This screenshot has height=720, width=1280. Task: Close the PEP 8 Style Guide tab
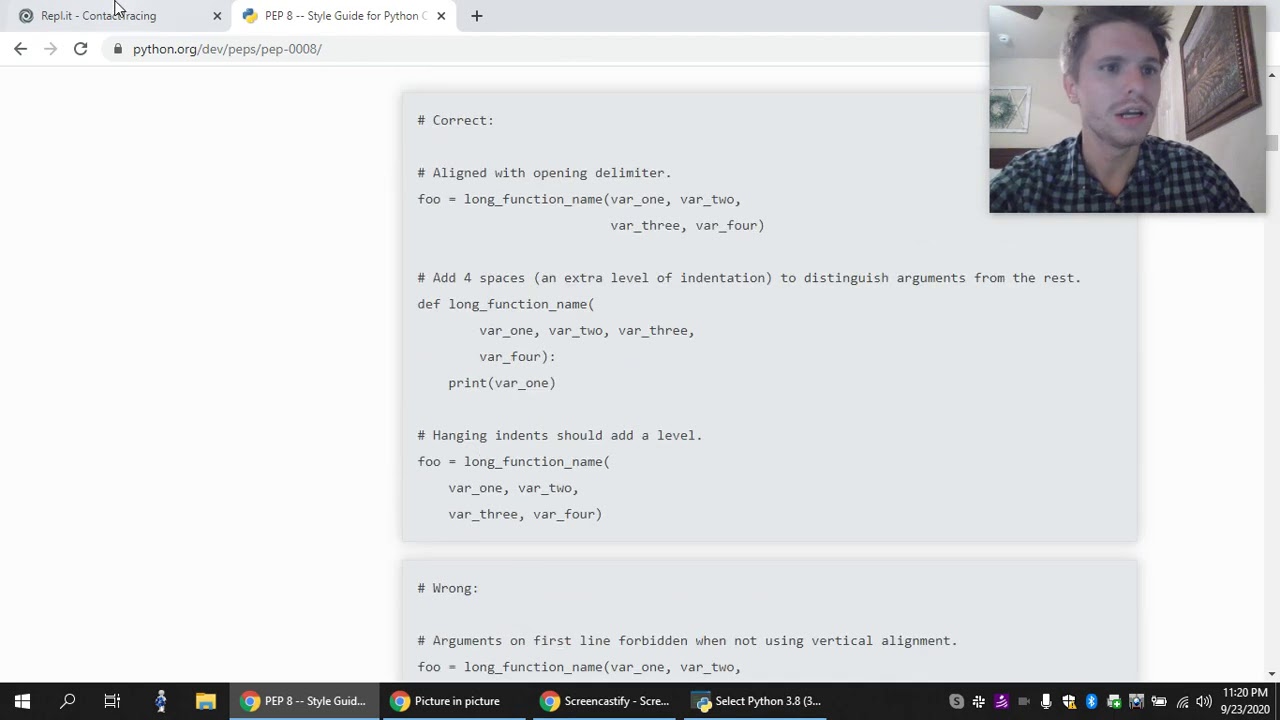point(441,16)
